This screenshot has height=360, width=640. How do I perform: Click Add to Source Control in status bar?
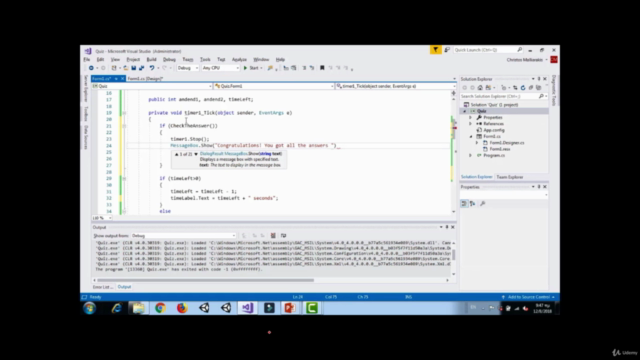click(529, 297)
